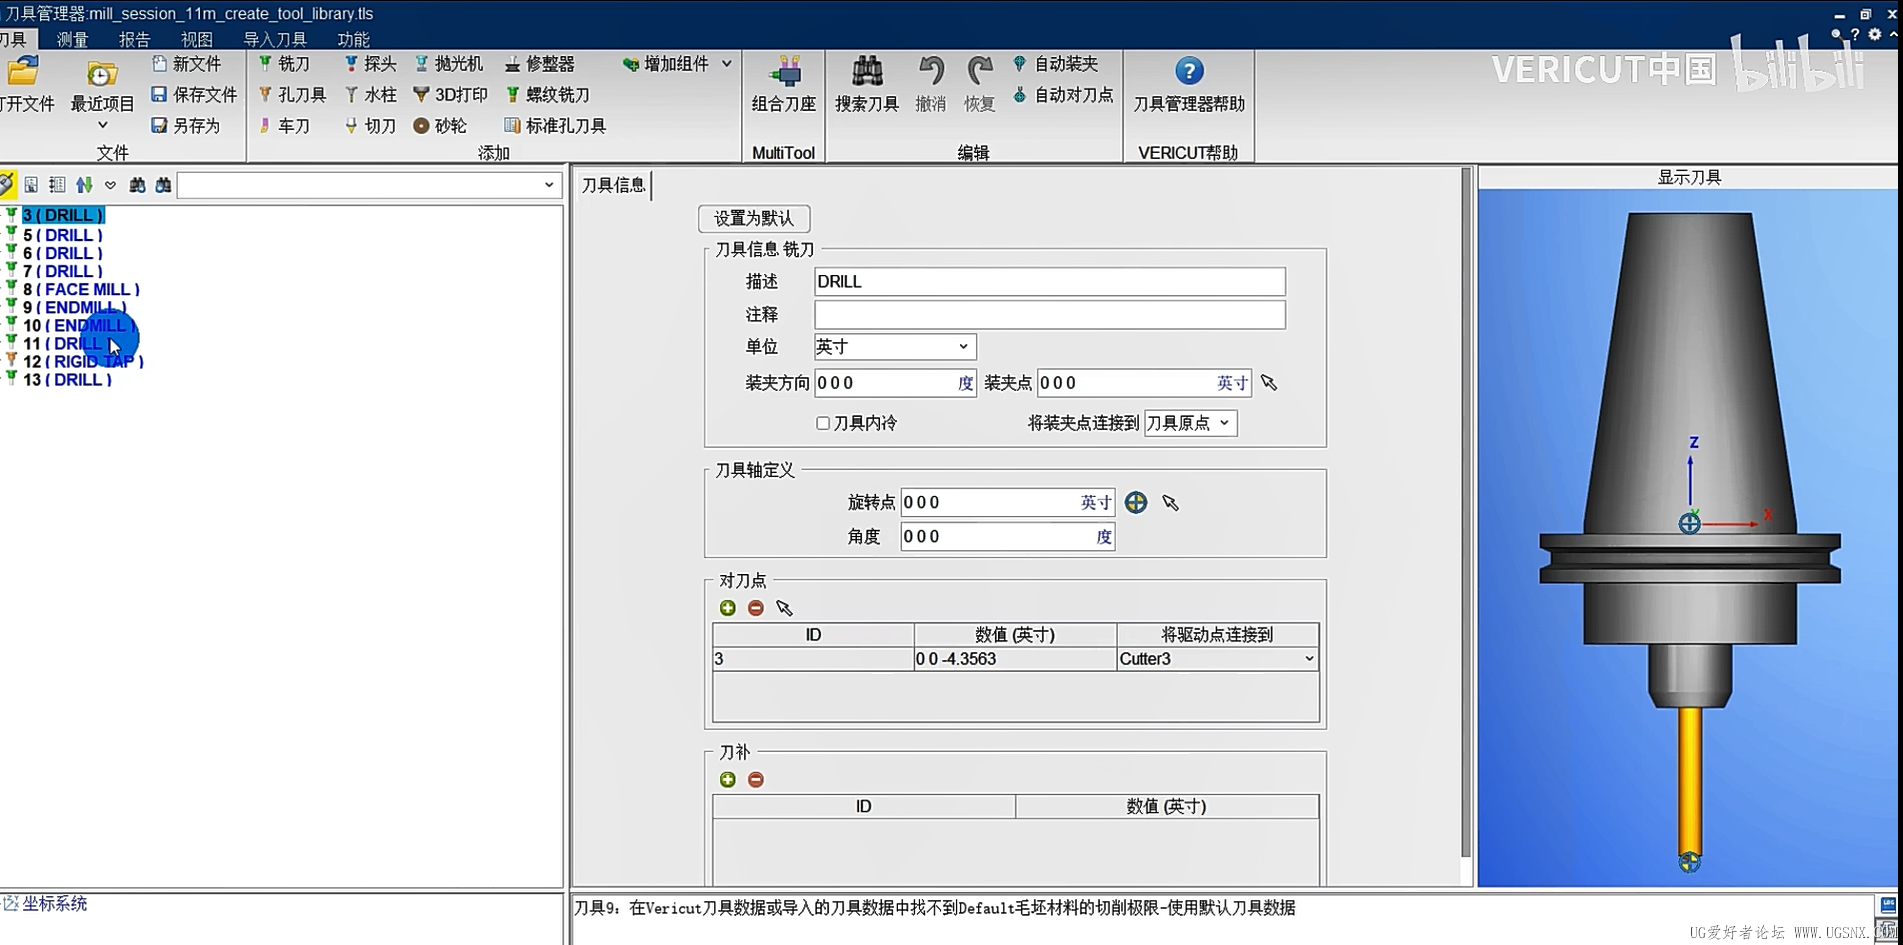The image size is (1903, 945).
Task: Expand the 最近项目 recent projects arrow
Action: (102, 126)
